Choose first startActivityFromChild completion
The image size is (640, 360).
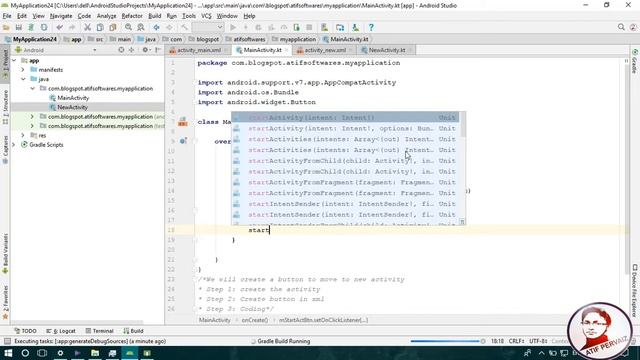tap(345, 161)
